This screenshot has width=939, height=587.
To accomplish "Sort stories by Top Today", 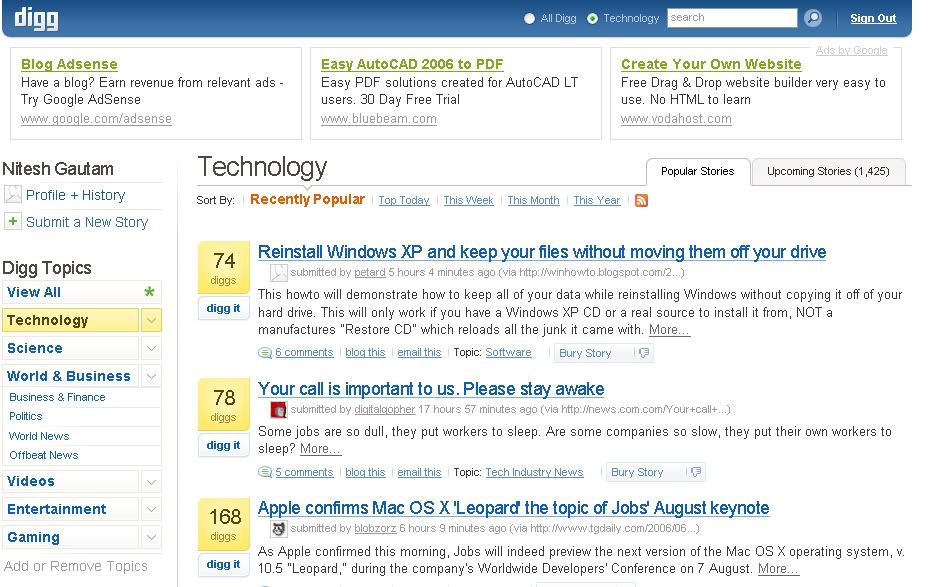I will [x=404, y=200].
